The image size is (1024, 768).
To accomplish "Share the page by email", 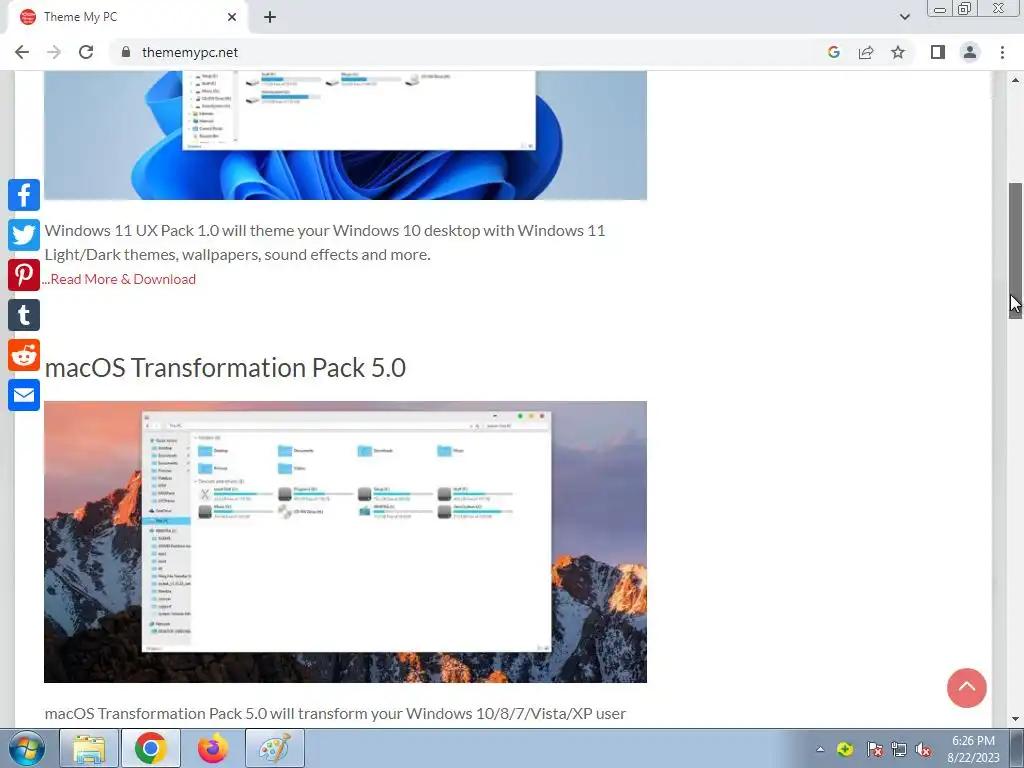I will click(x=24, y=395).
